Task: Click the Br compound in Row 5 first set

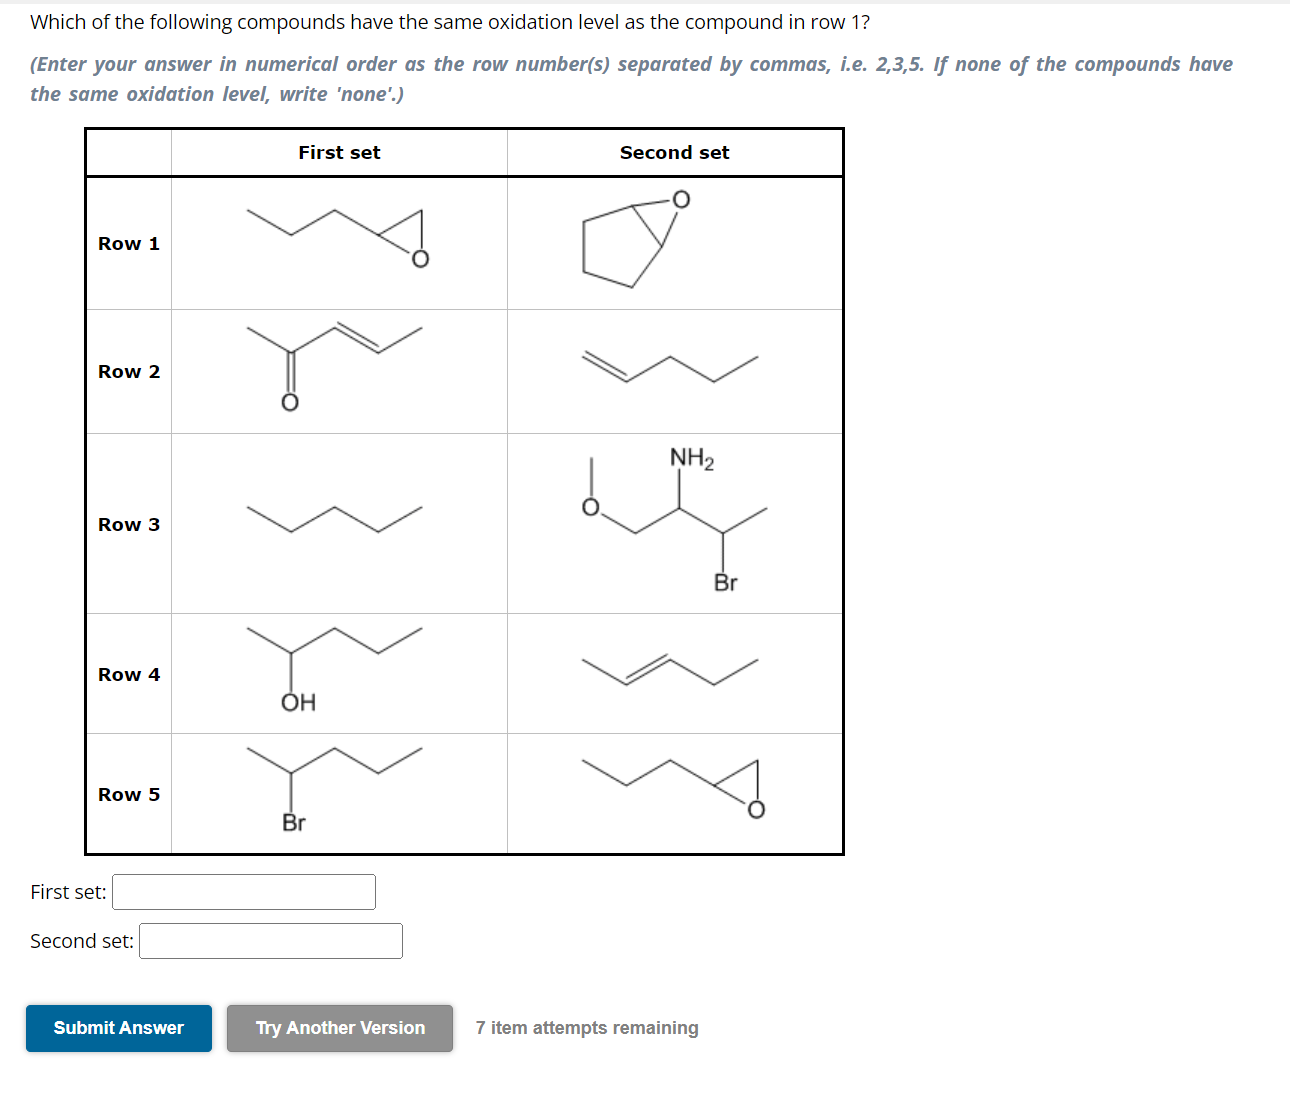Action: (x=335, y=785)
